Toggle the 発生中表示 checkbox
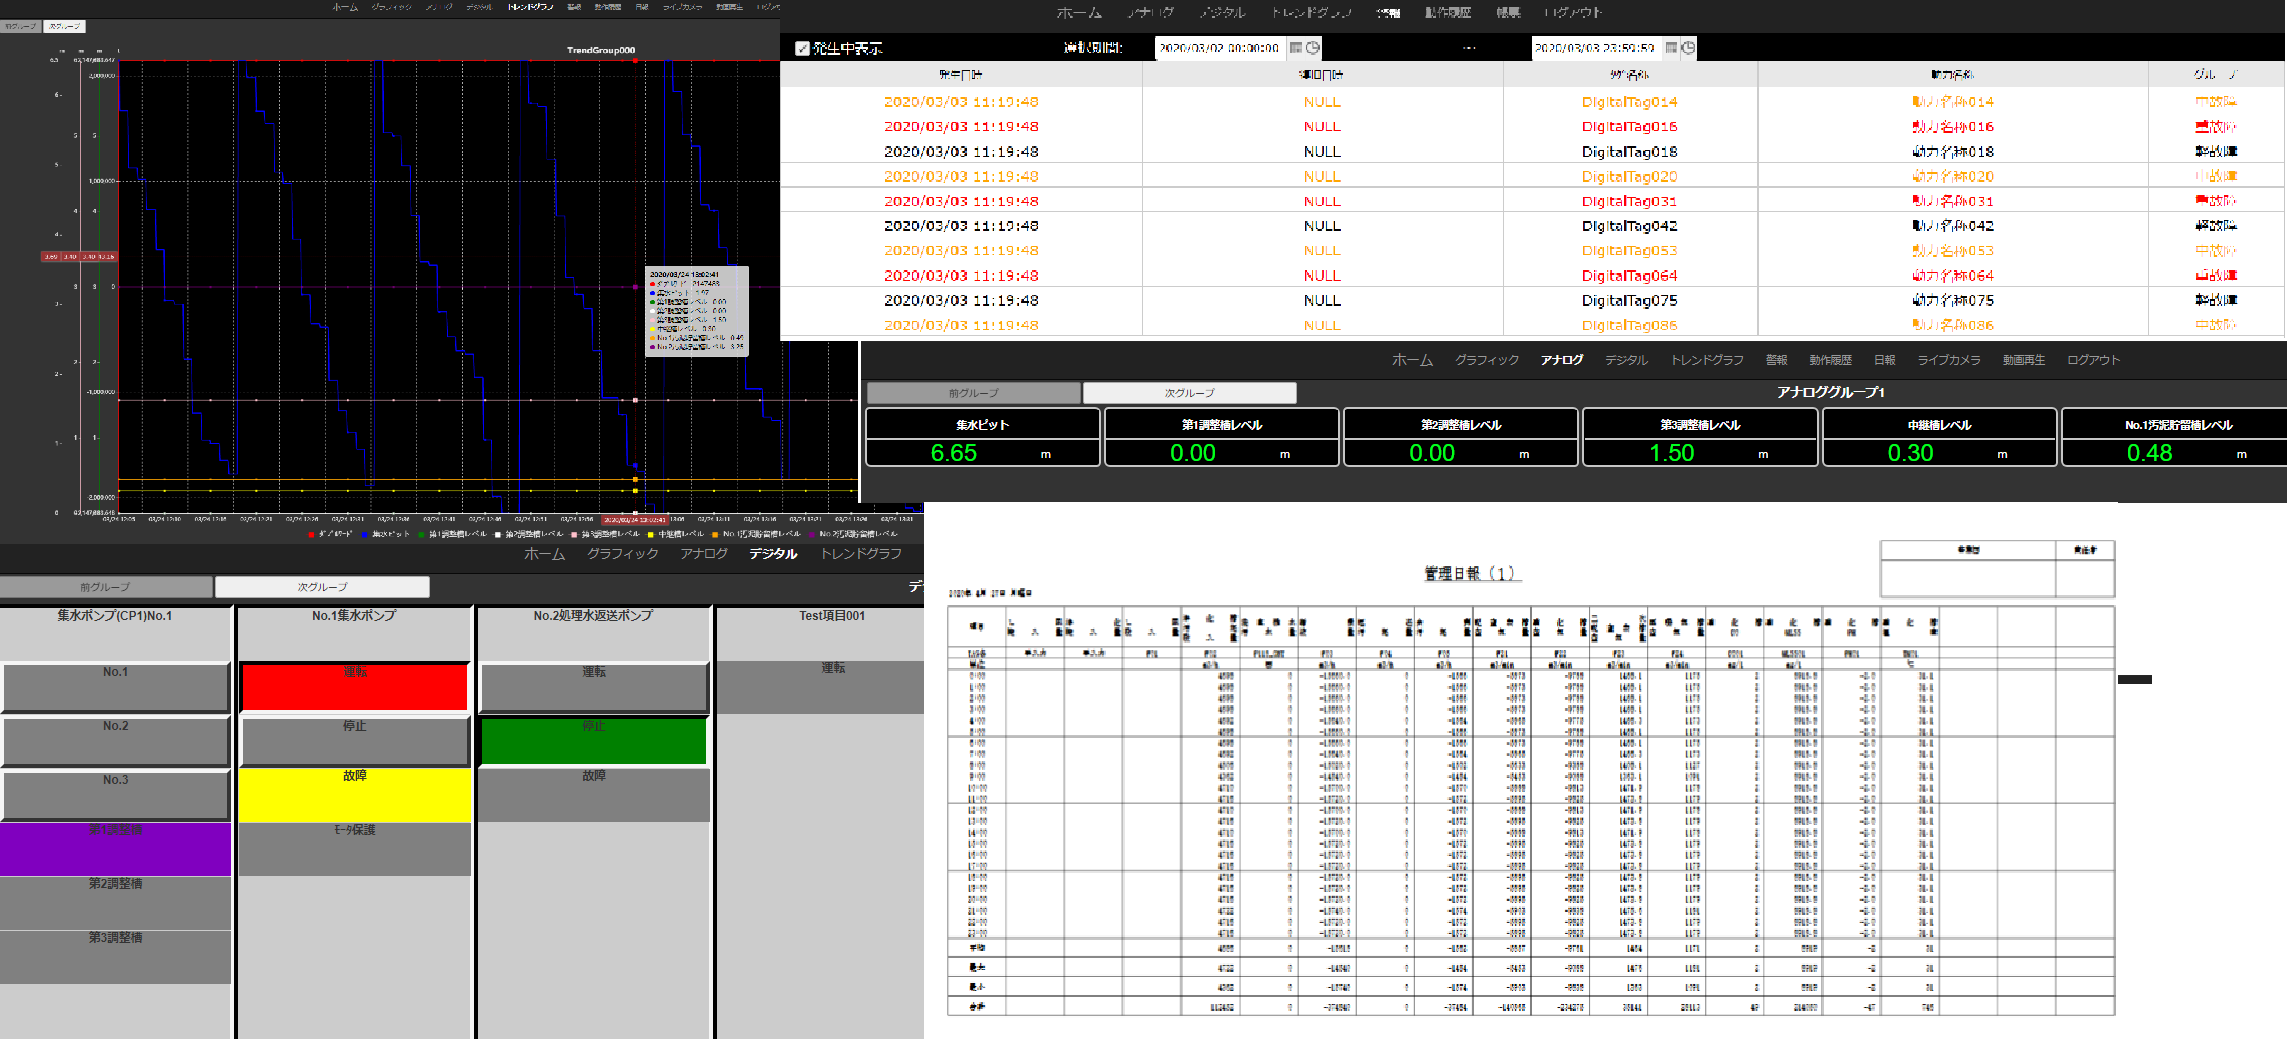The height and width of the screenshot is (1039, 2287). pos(802,48)
